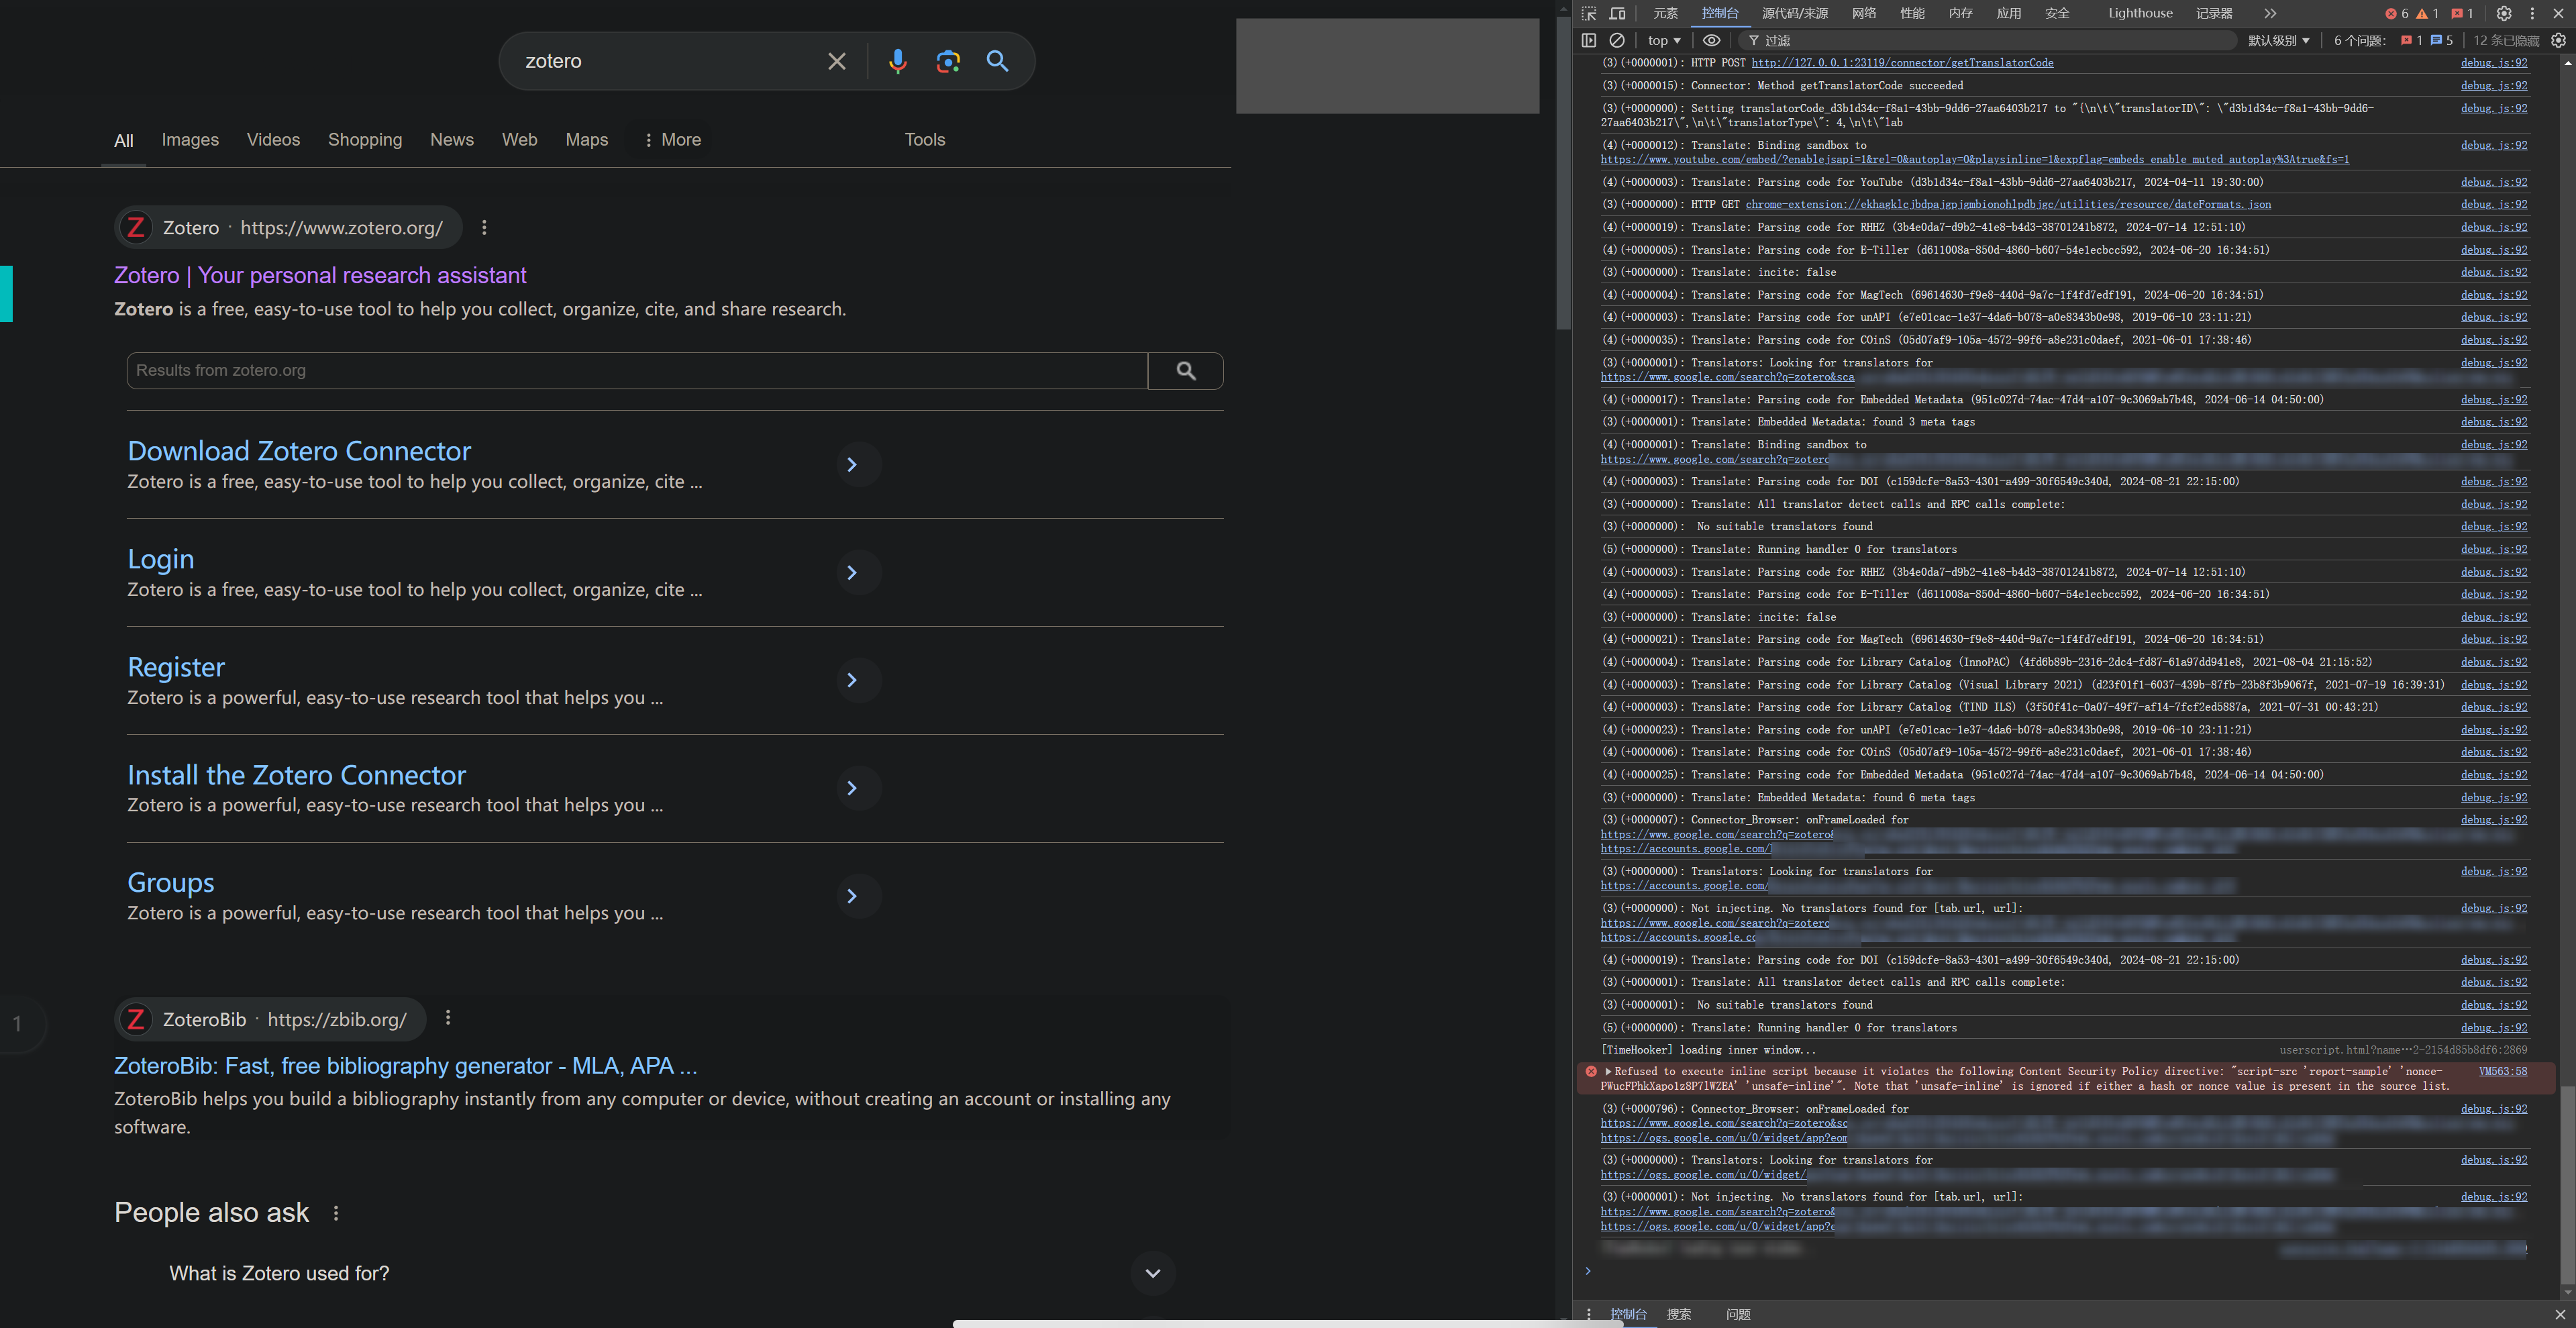Clear the console log
2576x1328 pixels.
1617,40
